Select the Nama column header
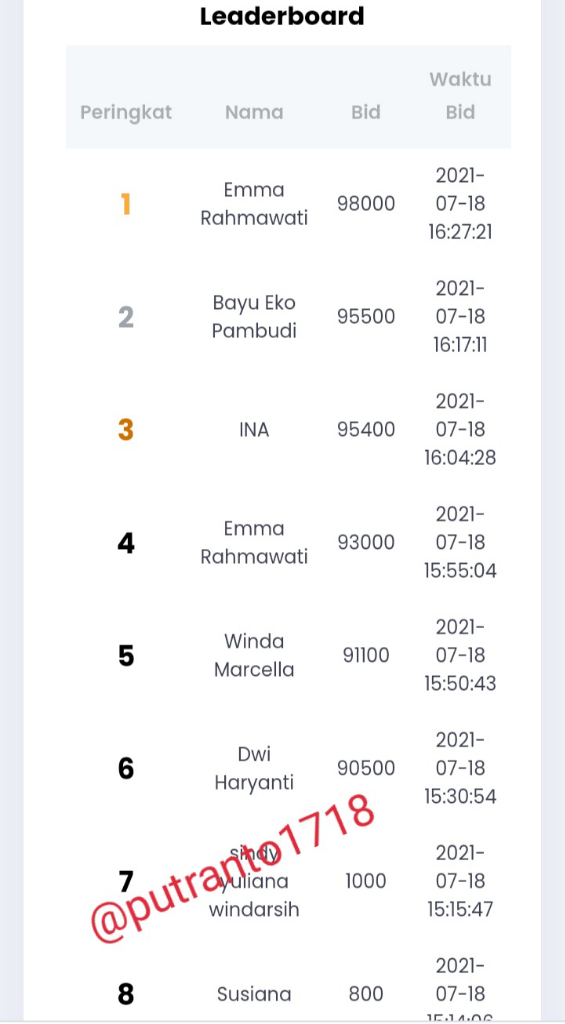This screenshot has height=1024, width=565. point(254,112)
